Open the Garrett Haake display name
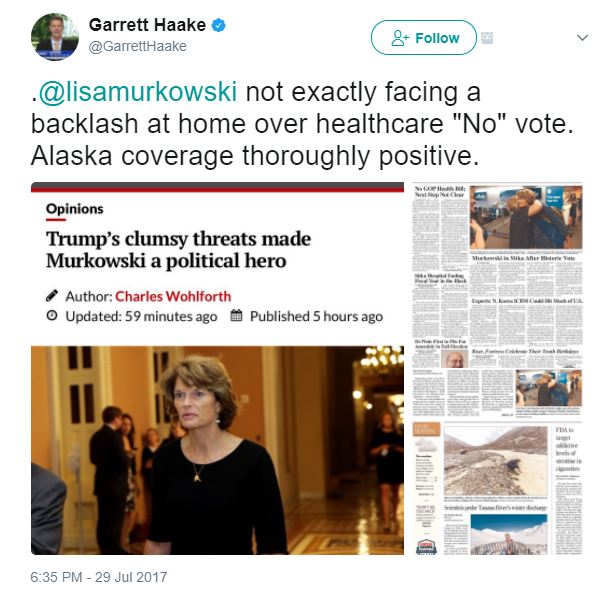616x596 pixels. [147, 25]
